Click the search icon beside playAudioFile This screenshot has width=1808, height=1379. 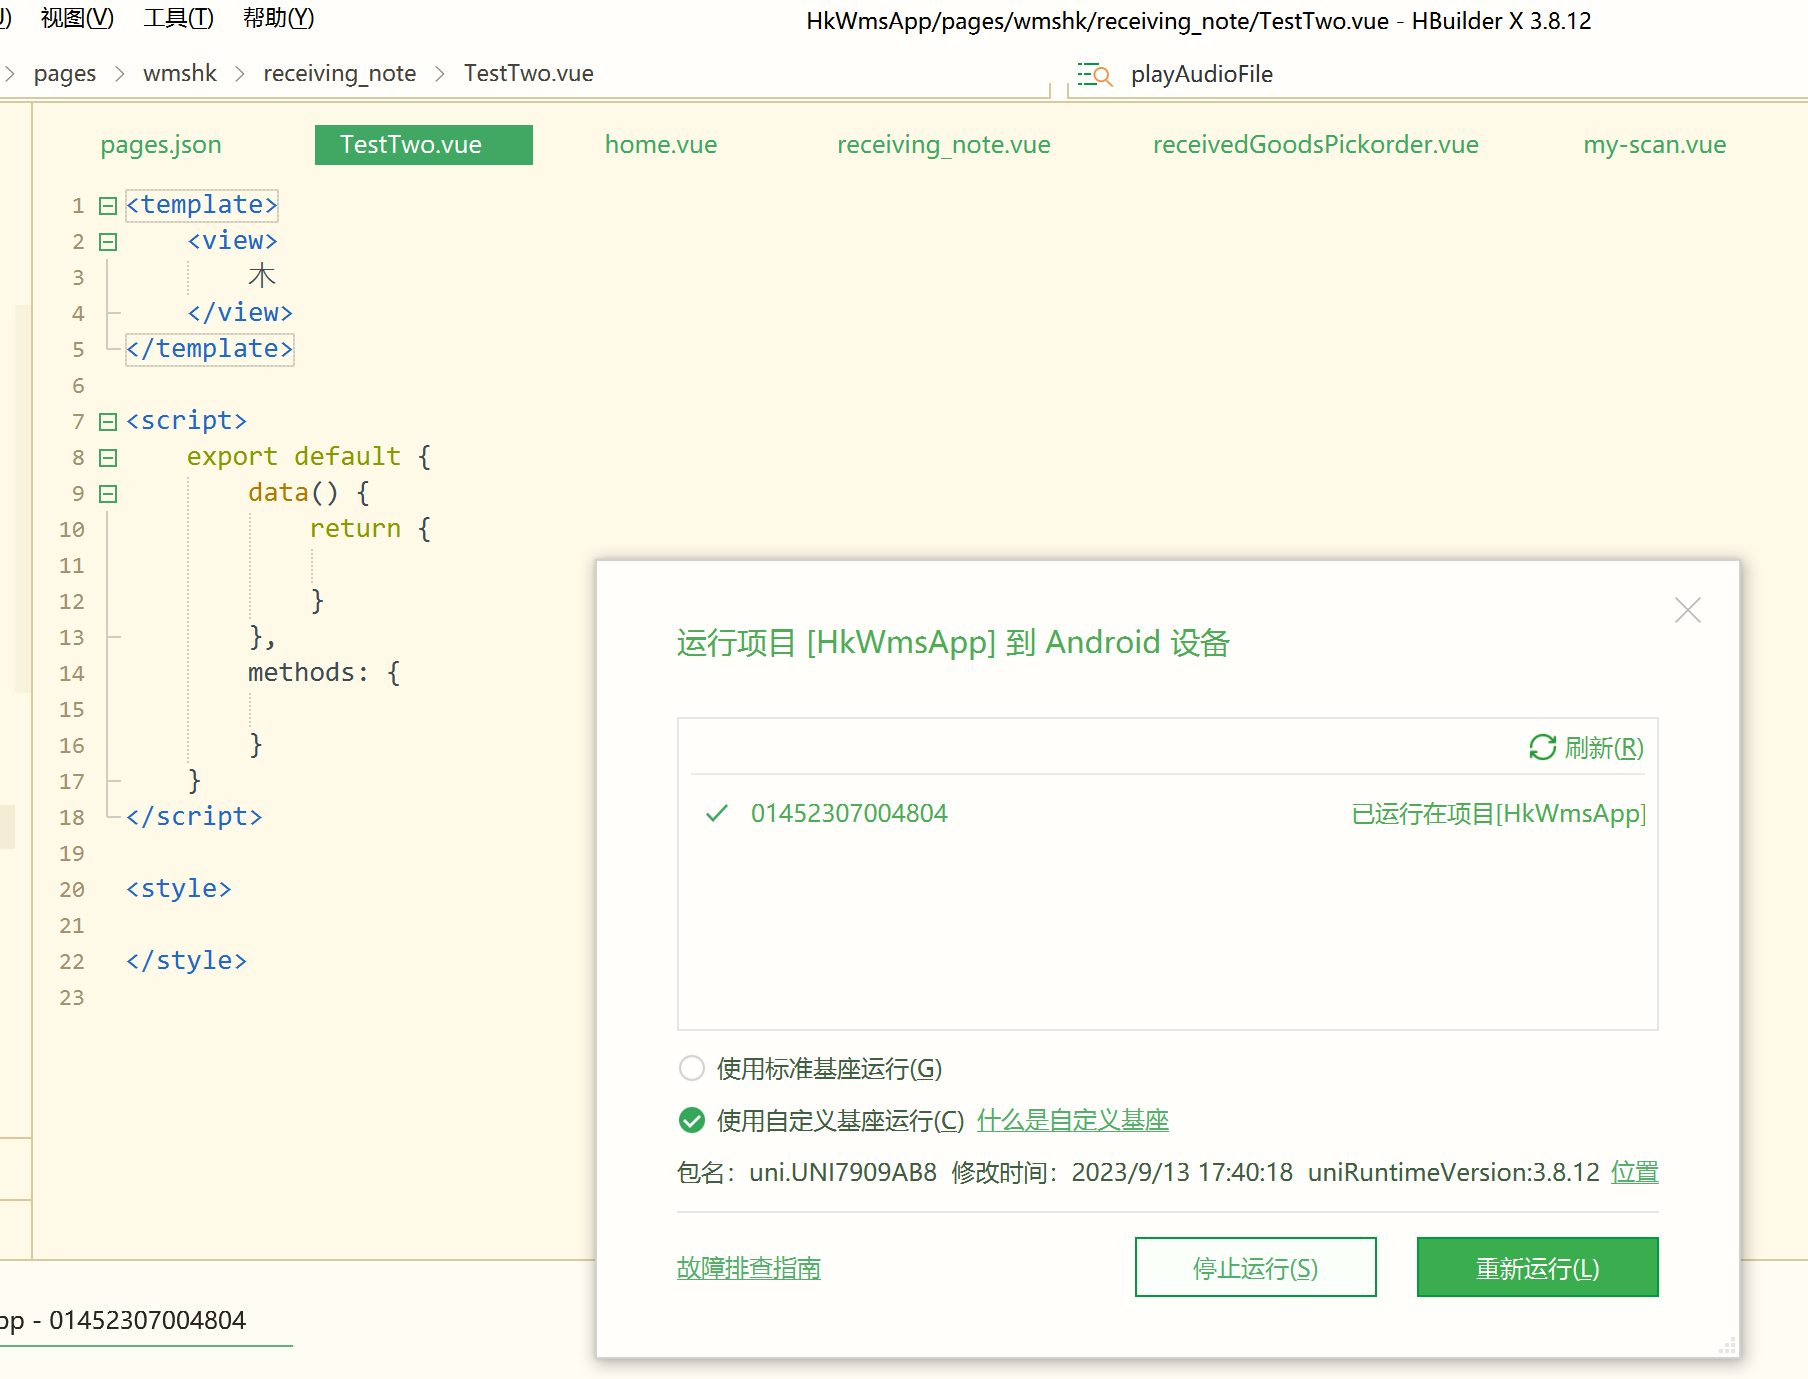[1095, 74]
